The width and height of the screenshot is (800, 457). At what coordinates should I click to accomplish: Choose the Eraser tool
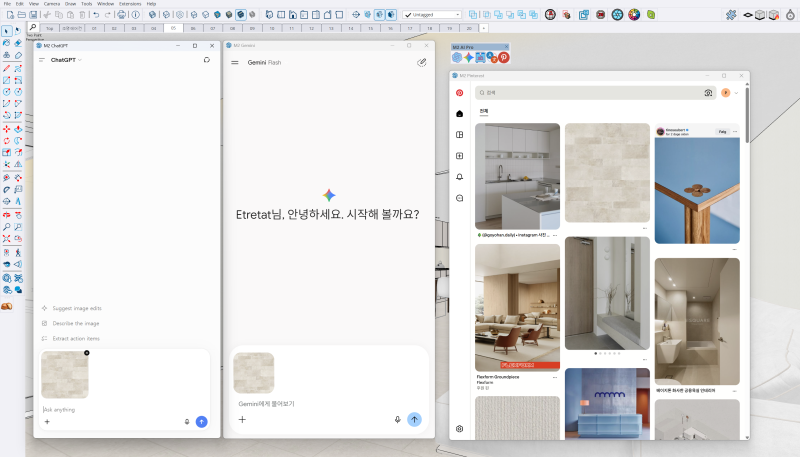coord(18,43)
